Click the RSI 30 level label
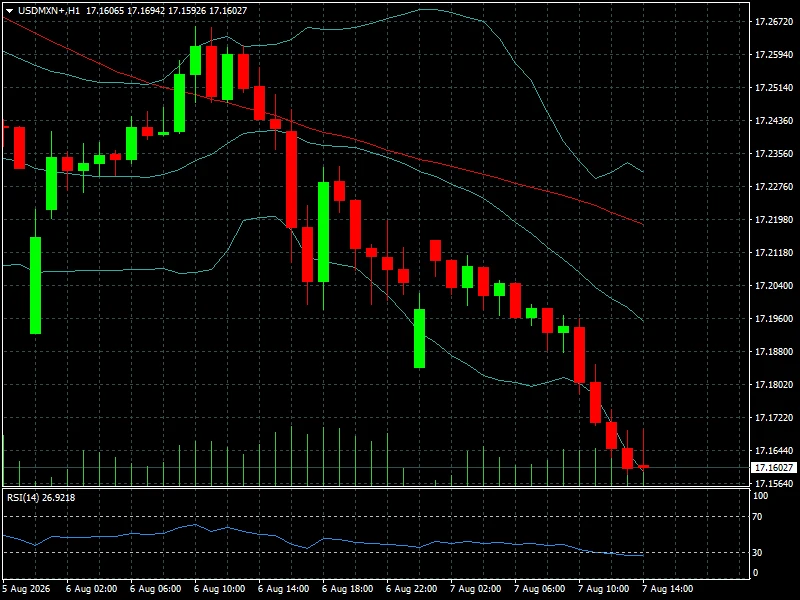The height and width of the screenshot is (600, 800). click(x=758, y=553)
